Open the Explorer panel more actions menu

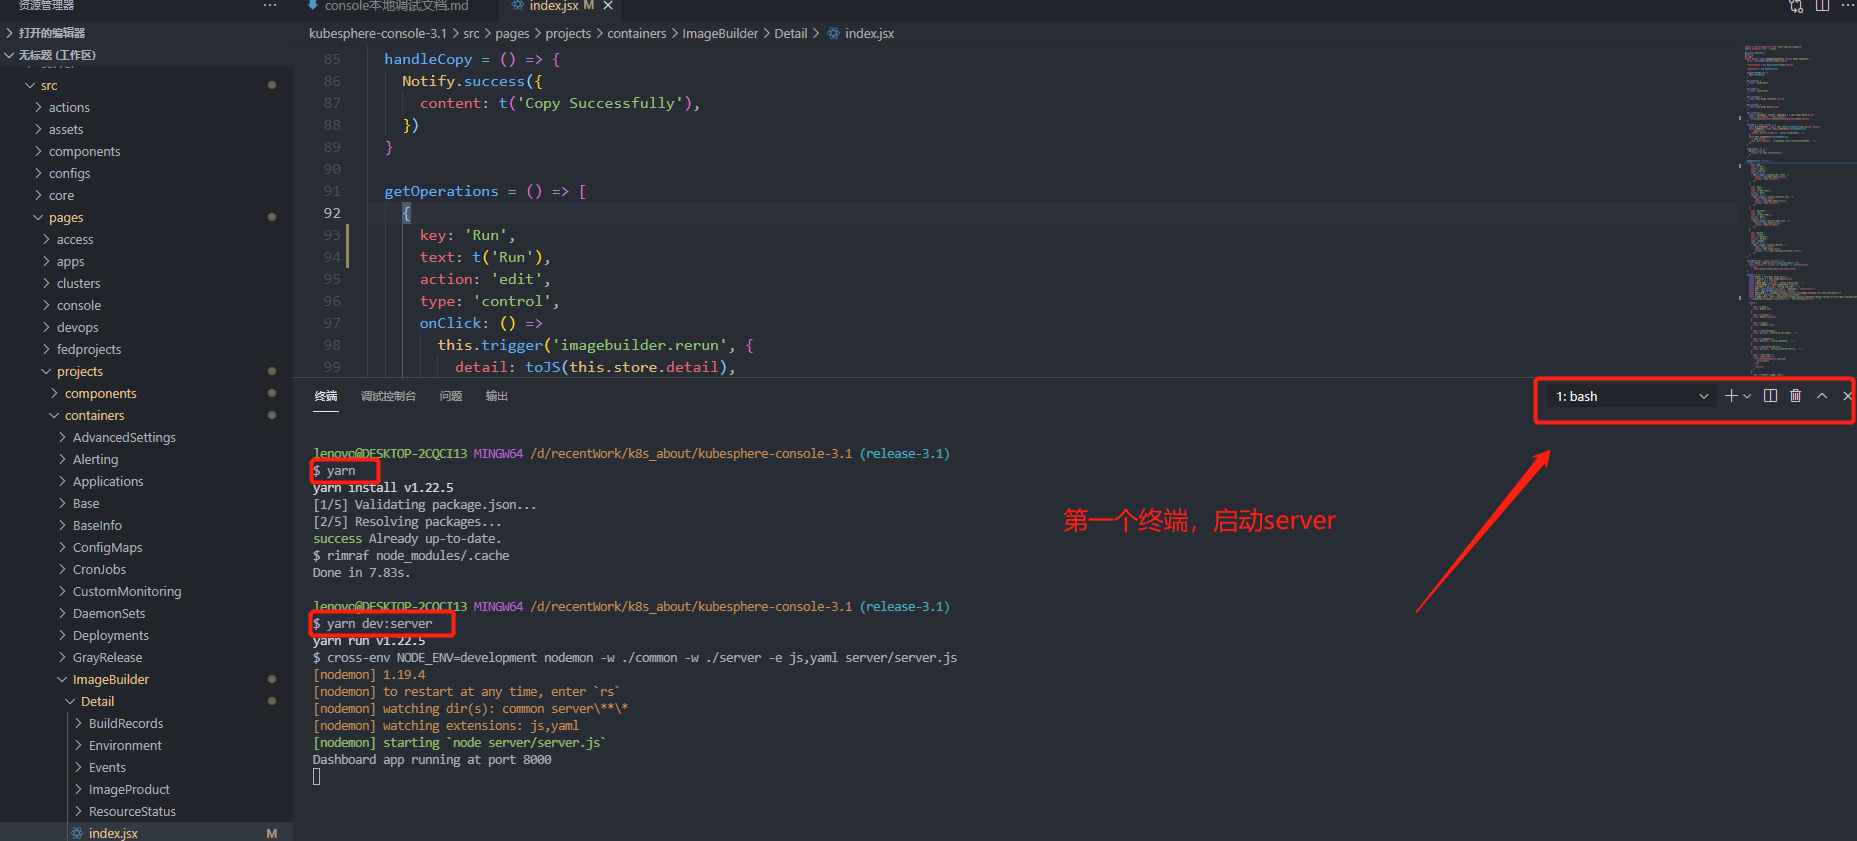tap(270, 6)
